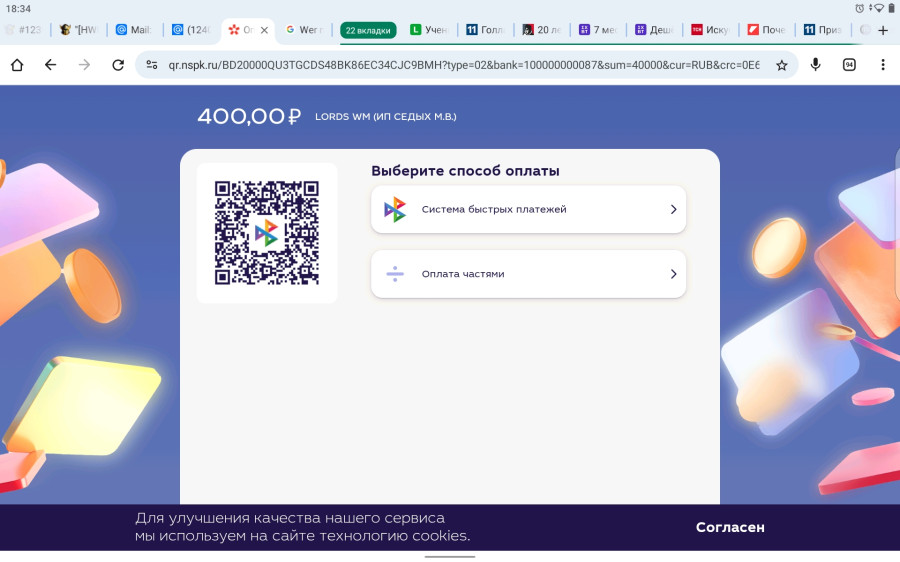Open site settings icon in address bar
This screenshot has height=562, width=900.
[152, 65]
